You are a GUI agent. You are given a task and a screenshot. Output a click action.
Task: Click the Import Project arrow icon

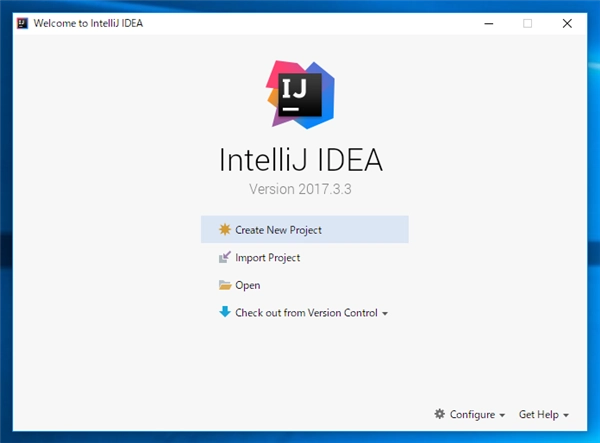225,257
